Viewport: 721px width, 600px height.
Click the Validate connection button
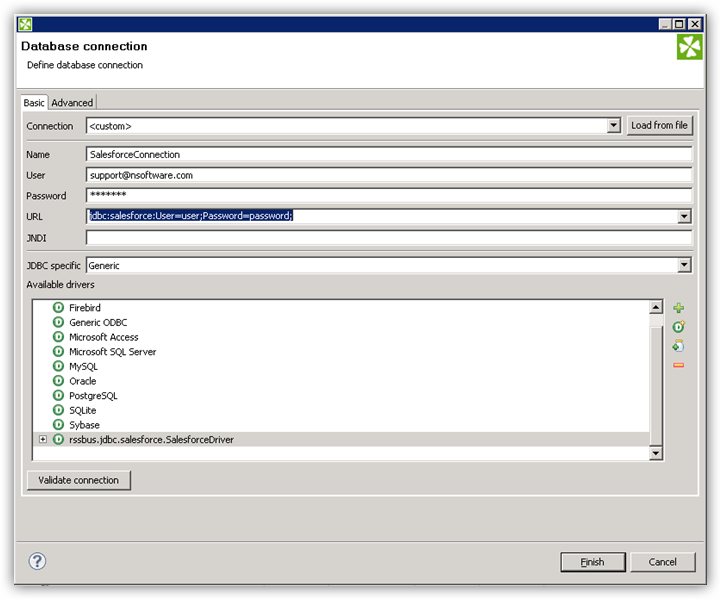point(78,480)
